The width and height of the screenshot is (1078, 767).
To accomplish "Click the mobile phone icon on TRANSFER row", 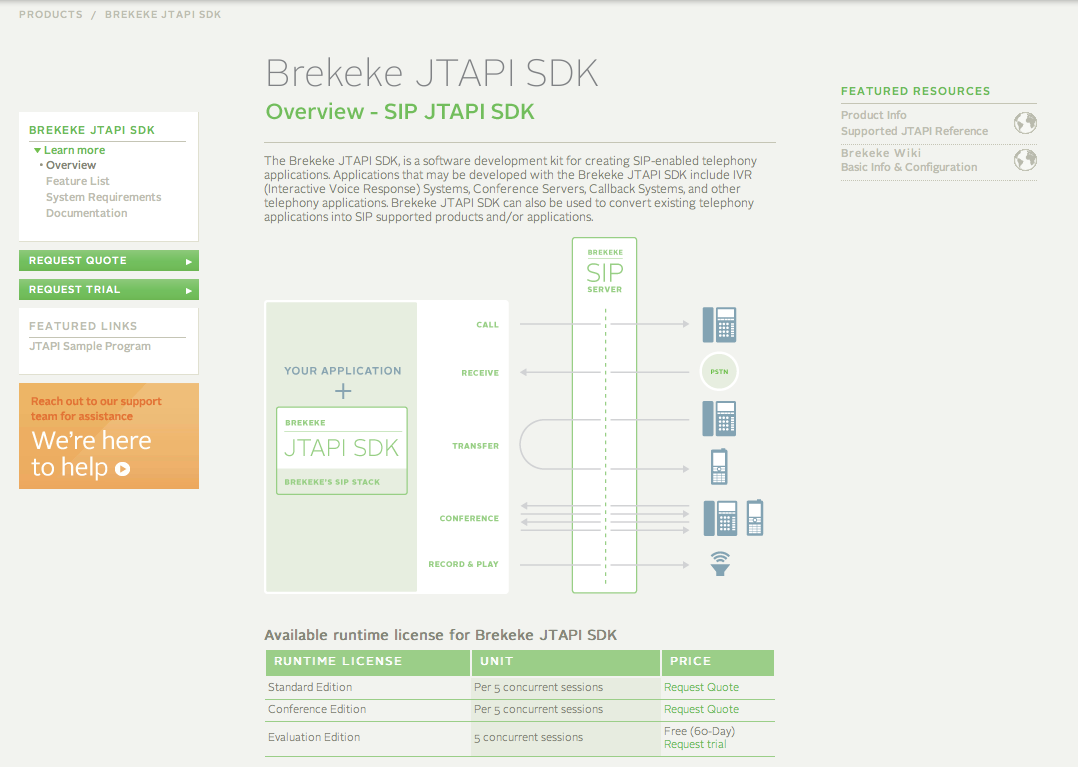I will [x=719, y=467].
